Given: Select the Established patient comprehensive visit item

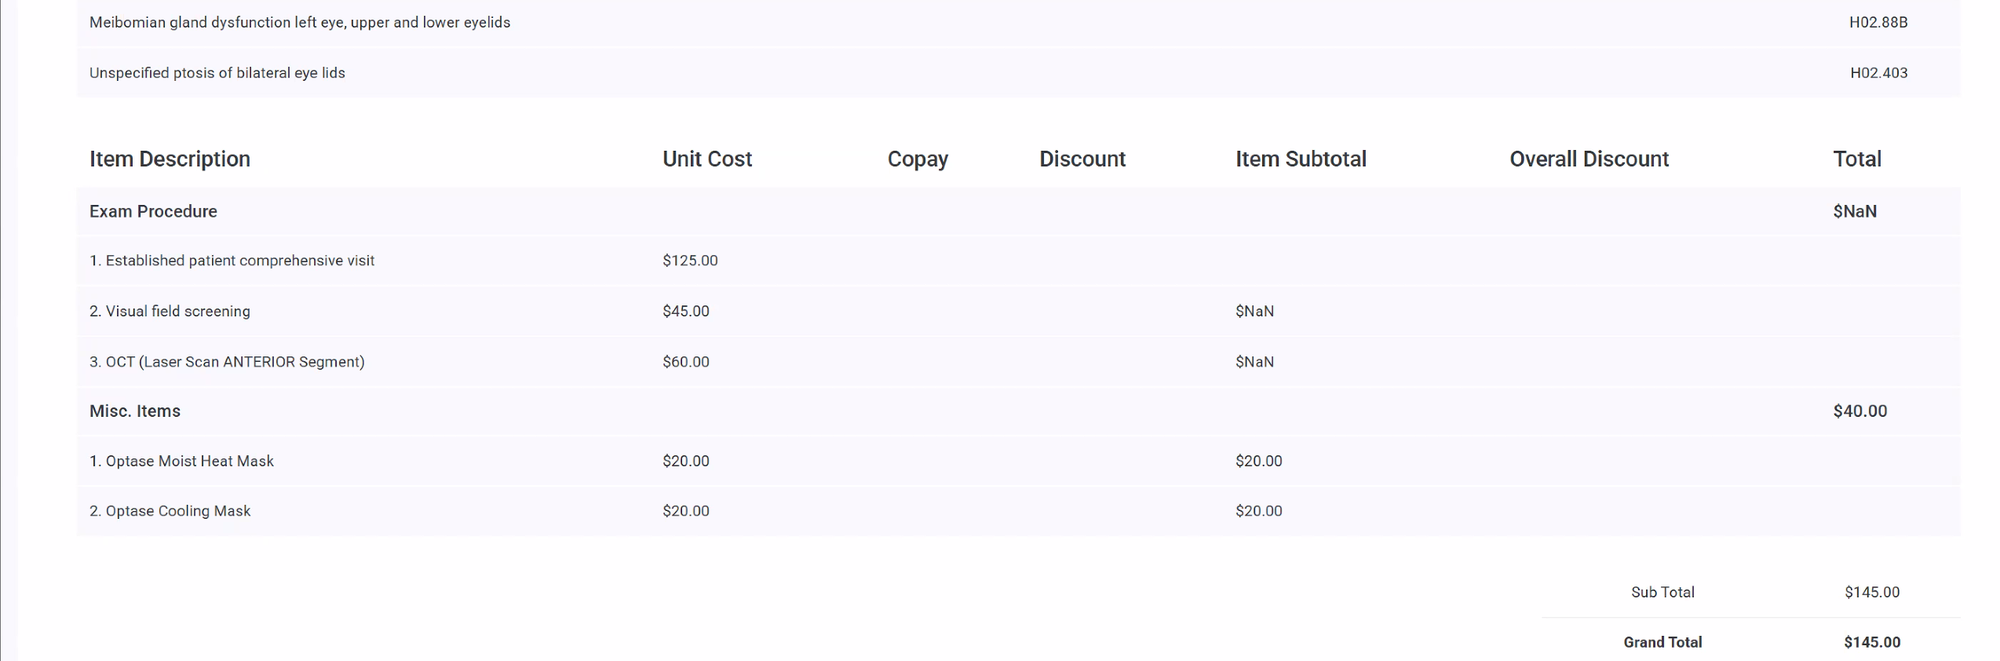Looking at the screenshot, I should coord(232,261).
